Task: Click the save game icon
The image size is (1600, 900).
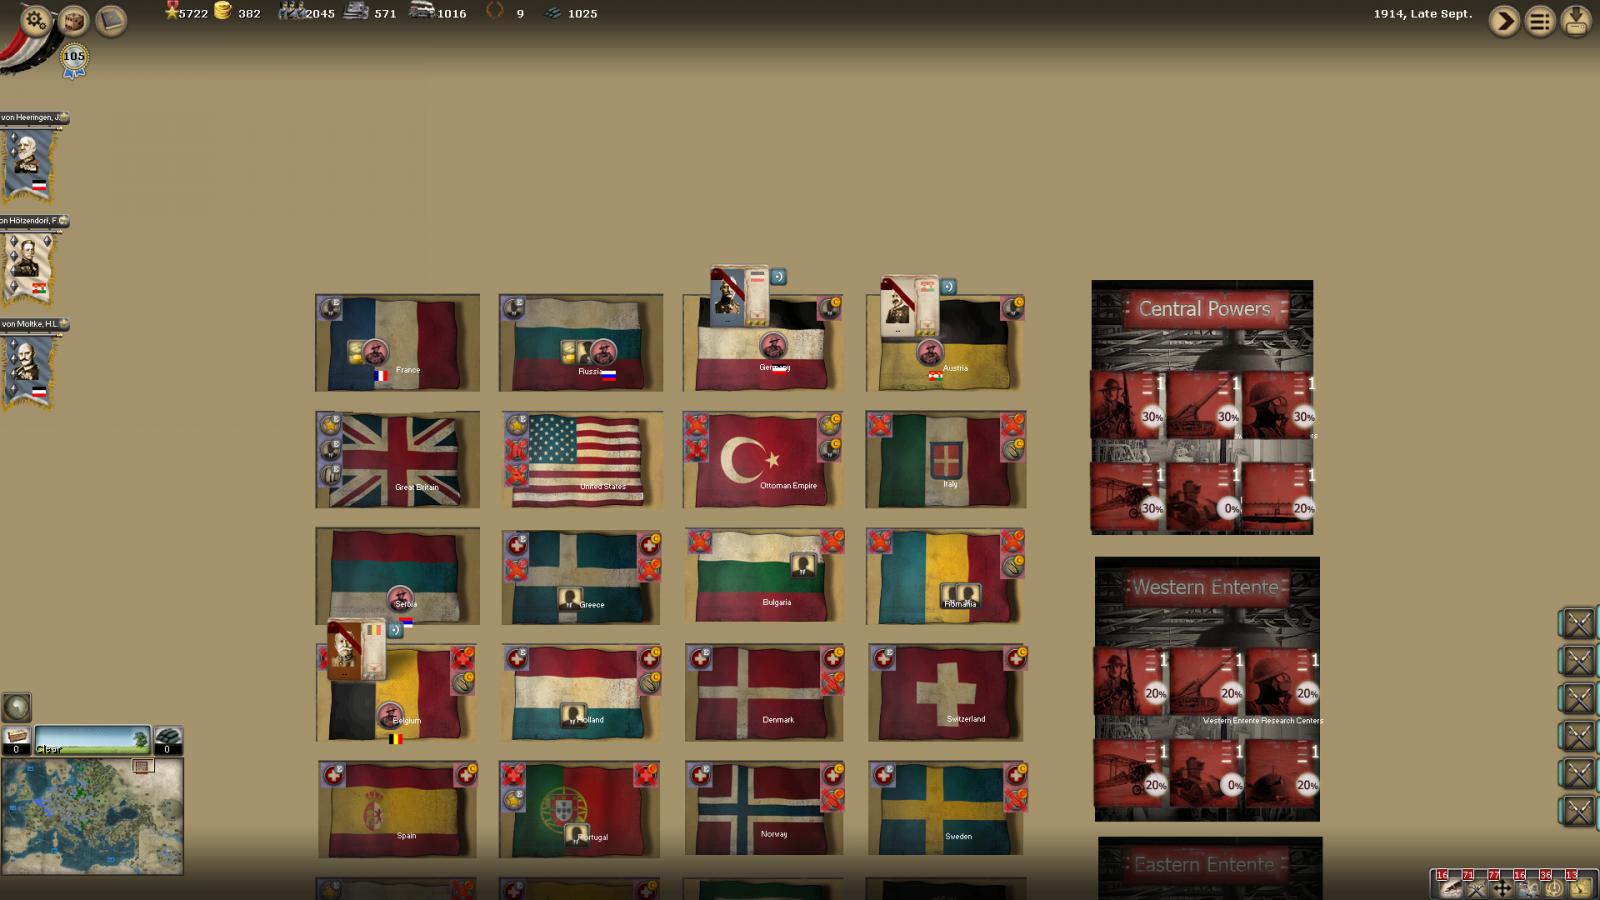Action: 1576,21
